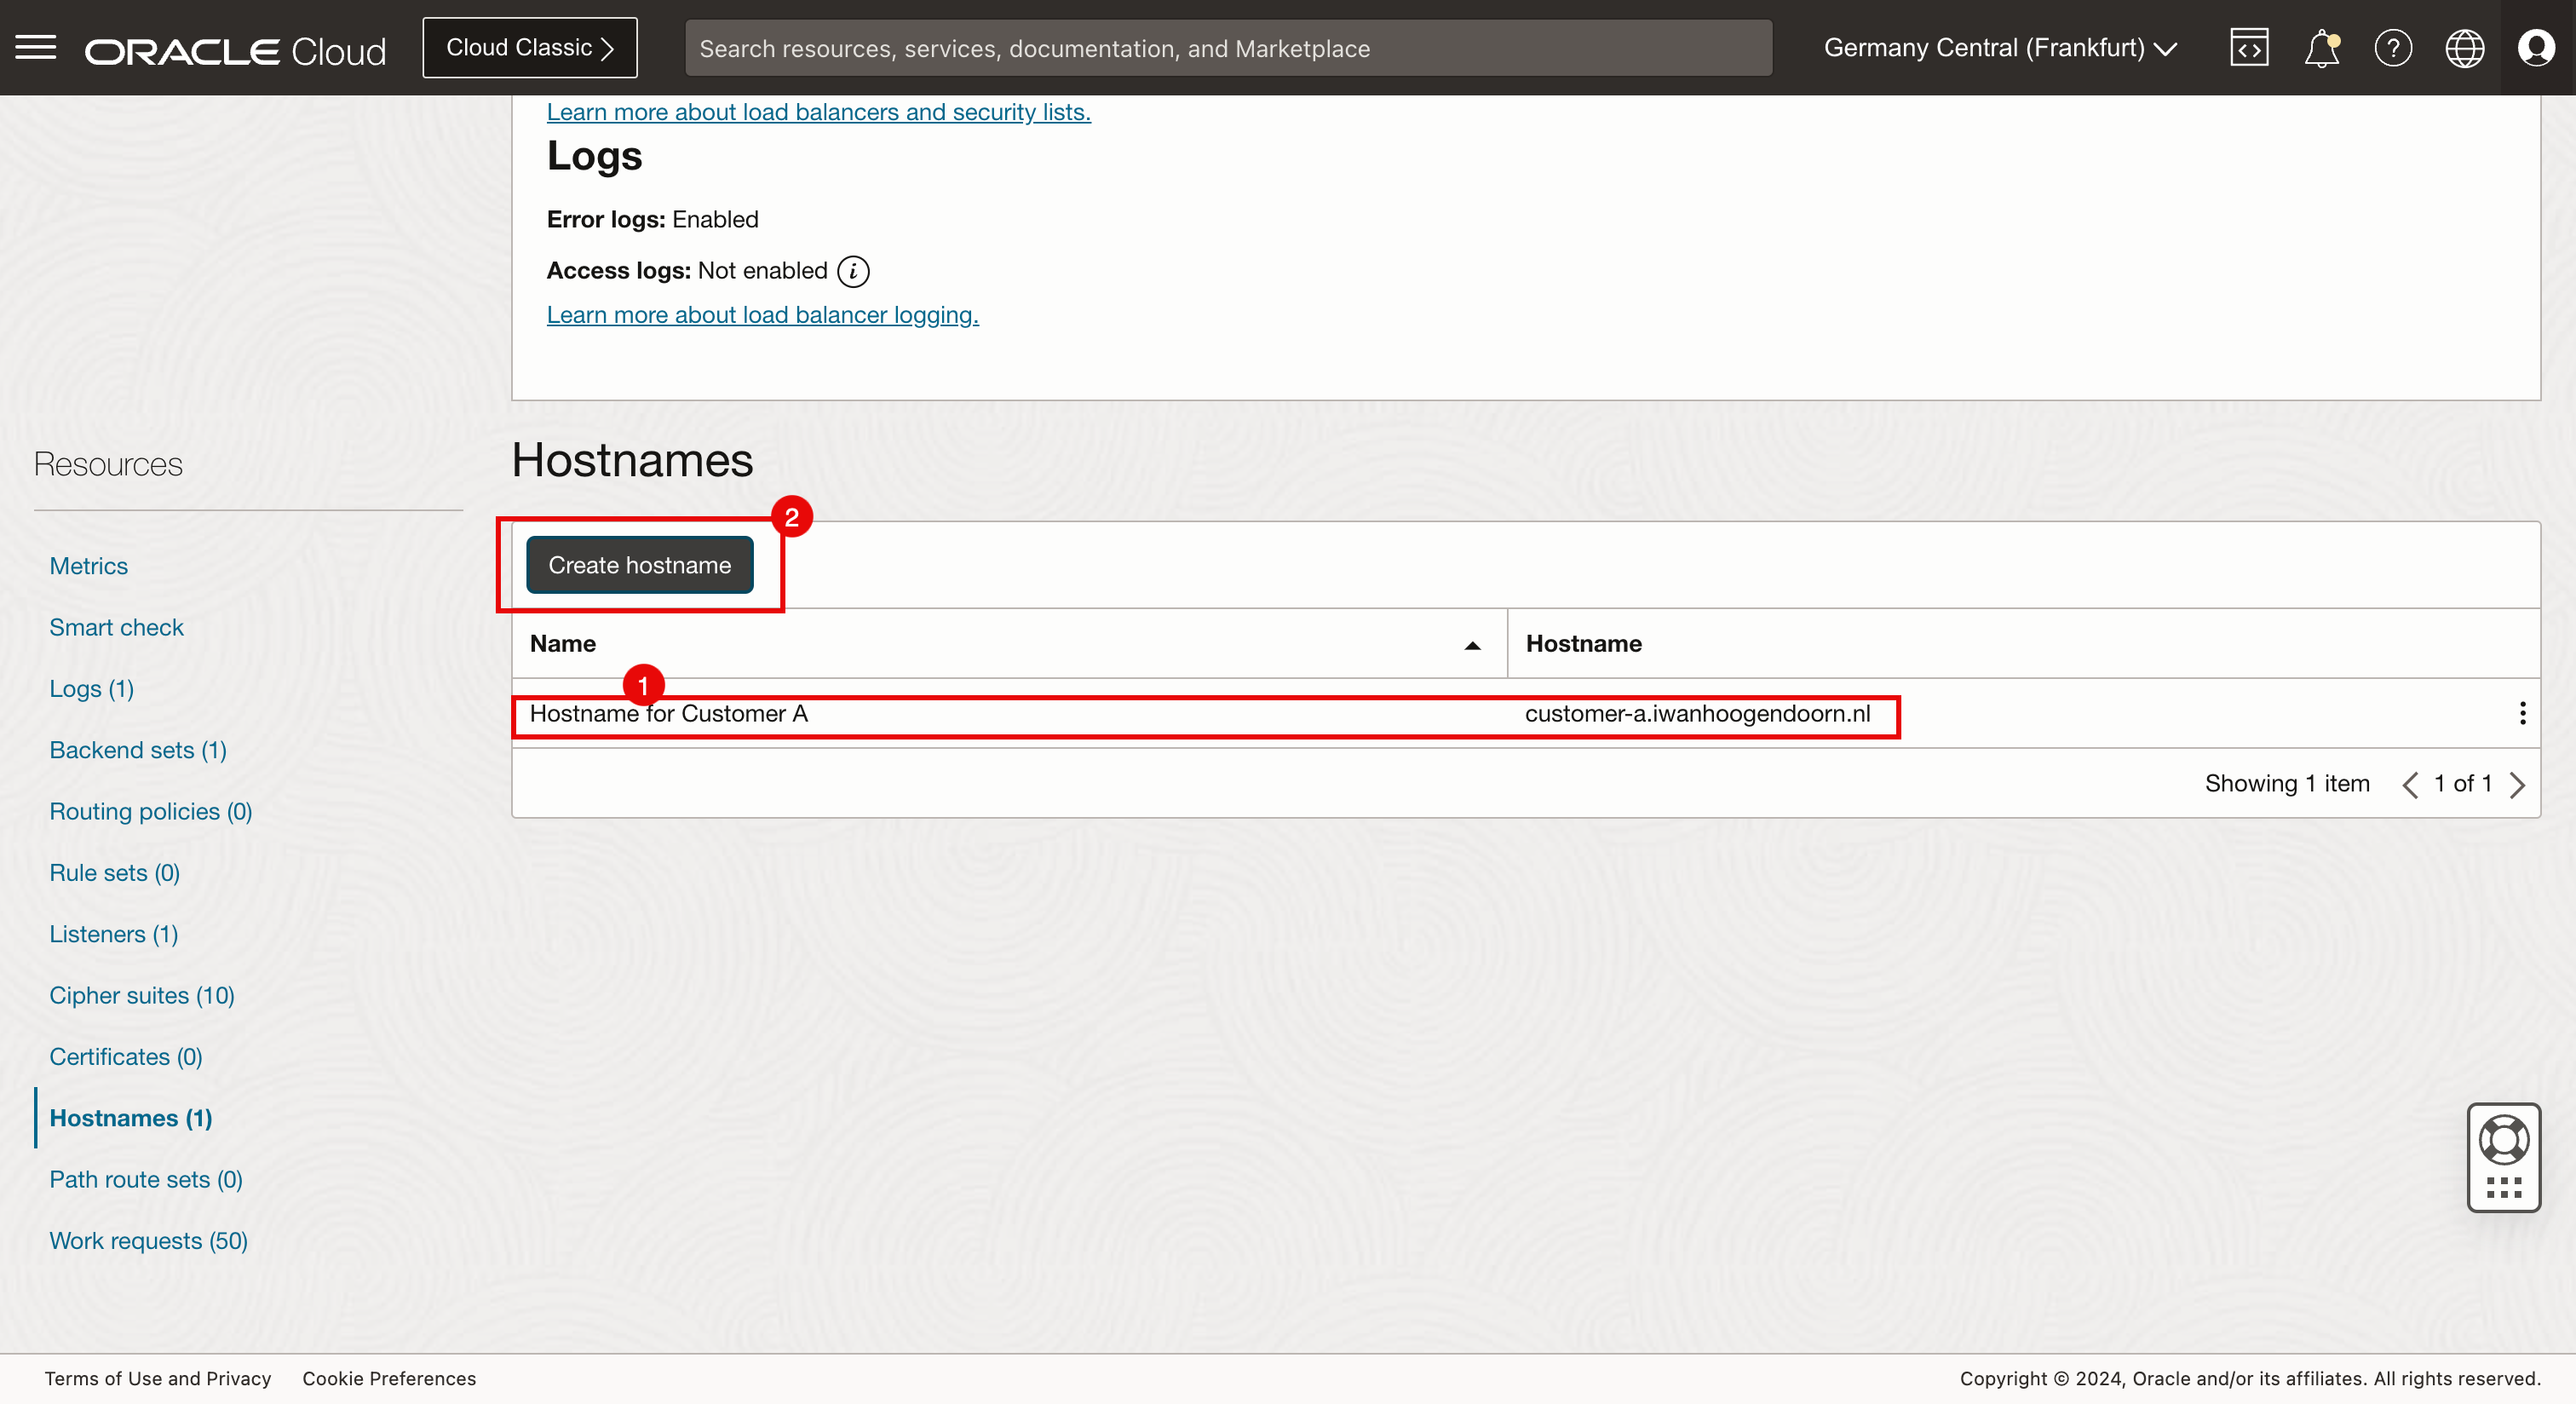
Task: Open Cloud Shell developer tools icon
Action: 2249,48
